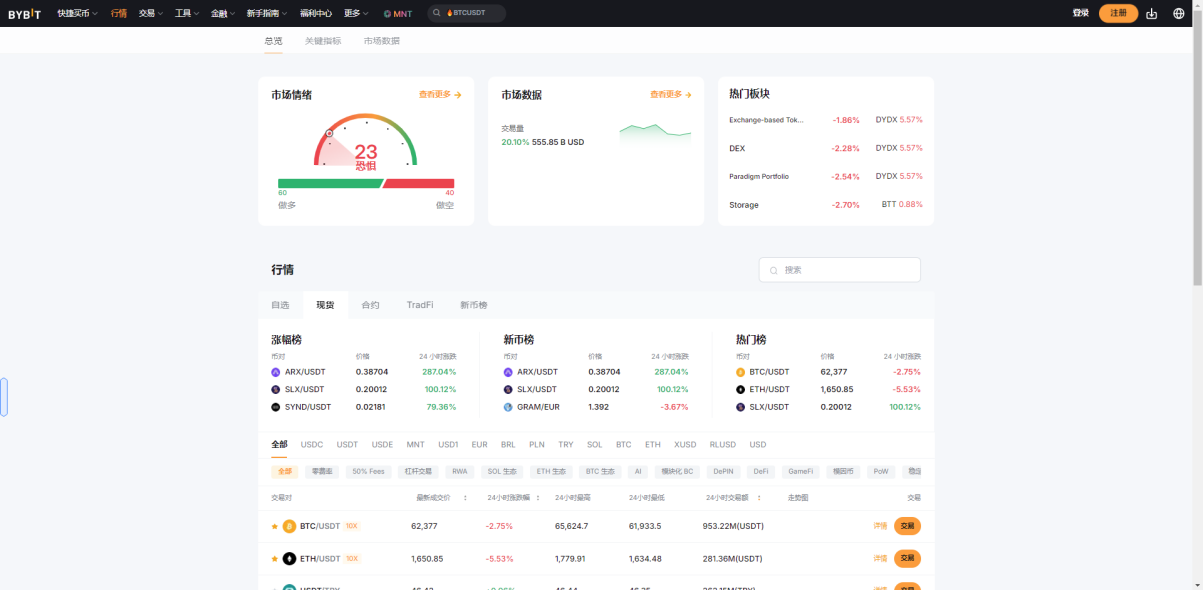Expand the 快捷买币 menu
Viewport: 1203px width, 590px height.
point(77,14)
